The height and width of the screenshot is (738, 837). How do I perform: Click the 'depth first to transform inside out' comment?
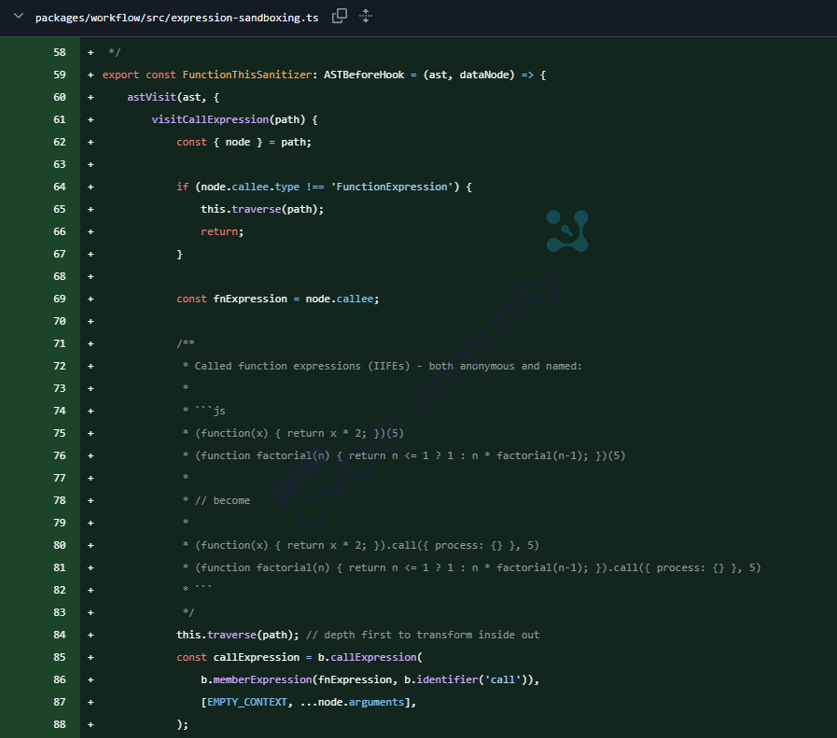pyautogui.click(x=423, y=635)
